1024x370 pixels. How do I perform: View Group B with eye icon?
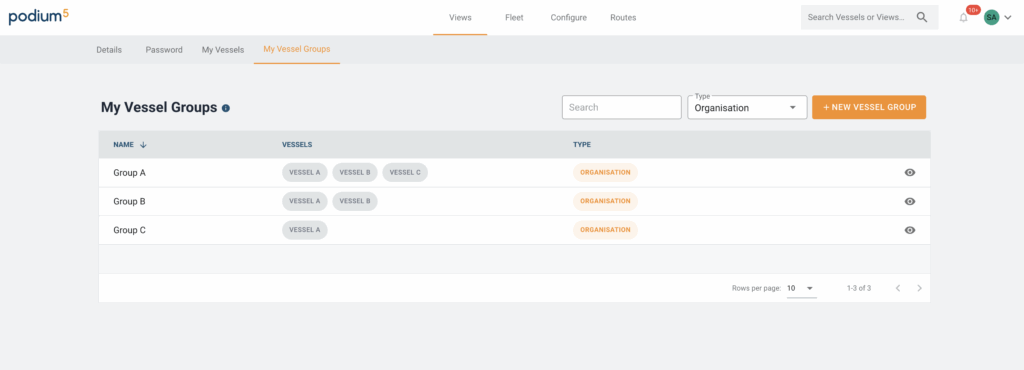(910, 201)
